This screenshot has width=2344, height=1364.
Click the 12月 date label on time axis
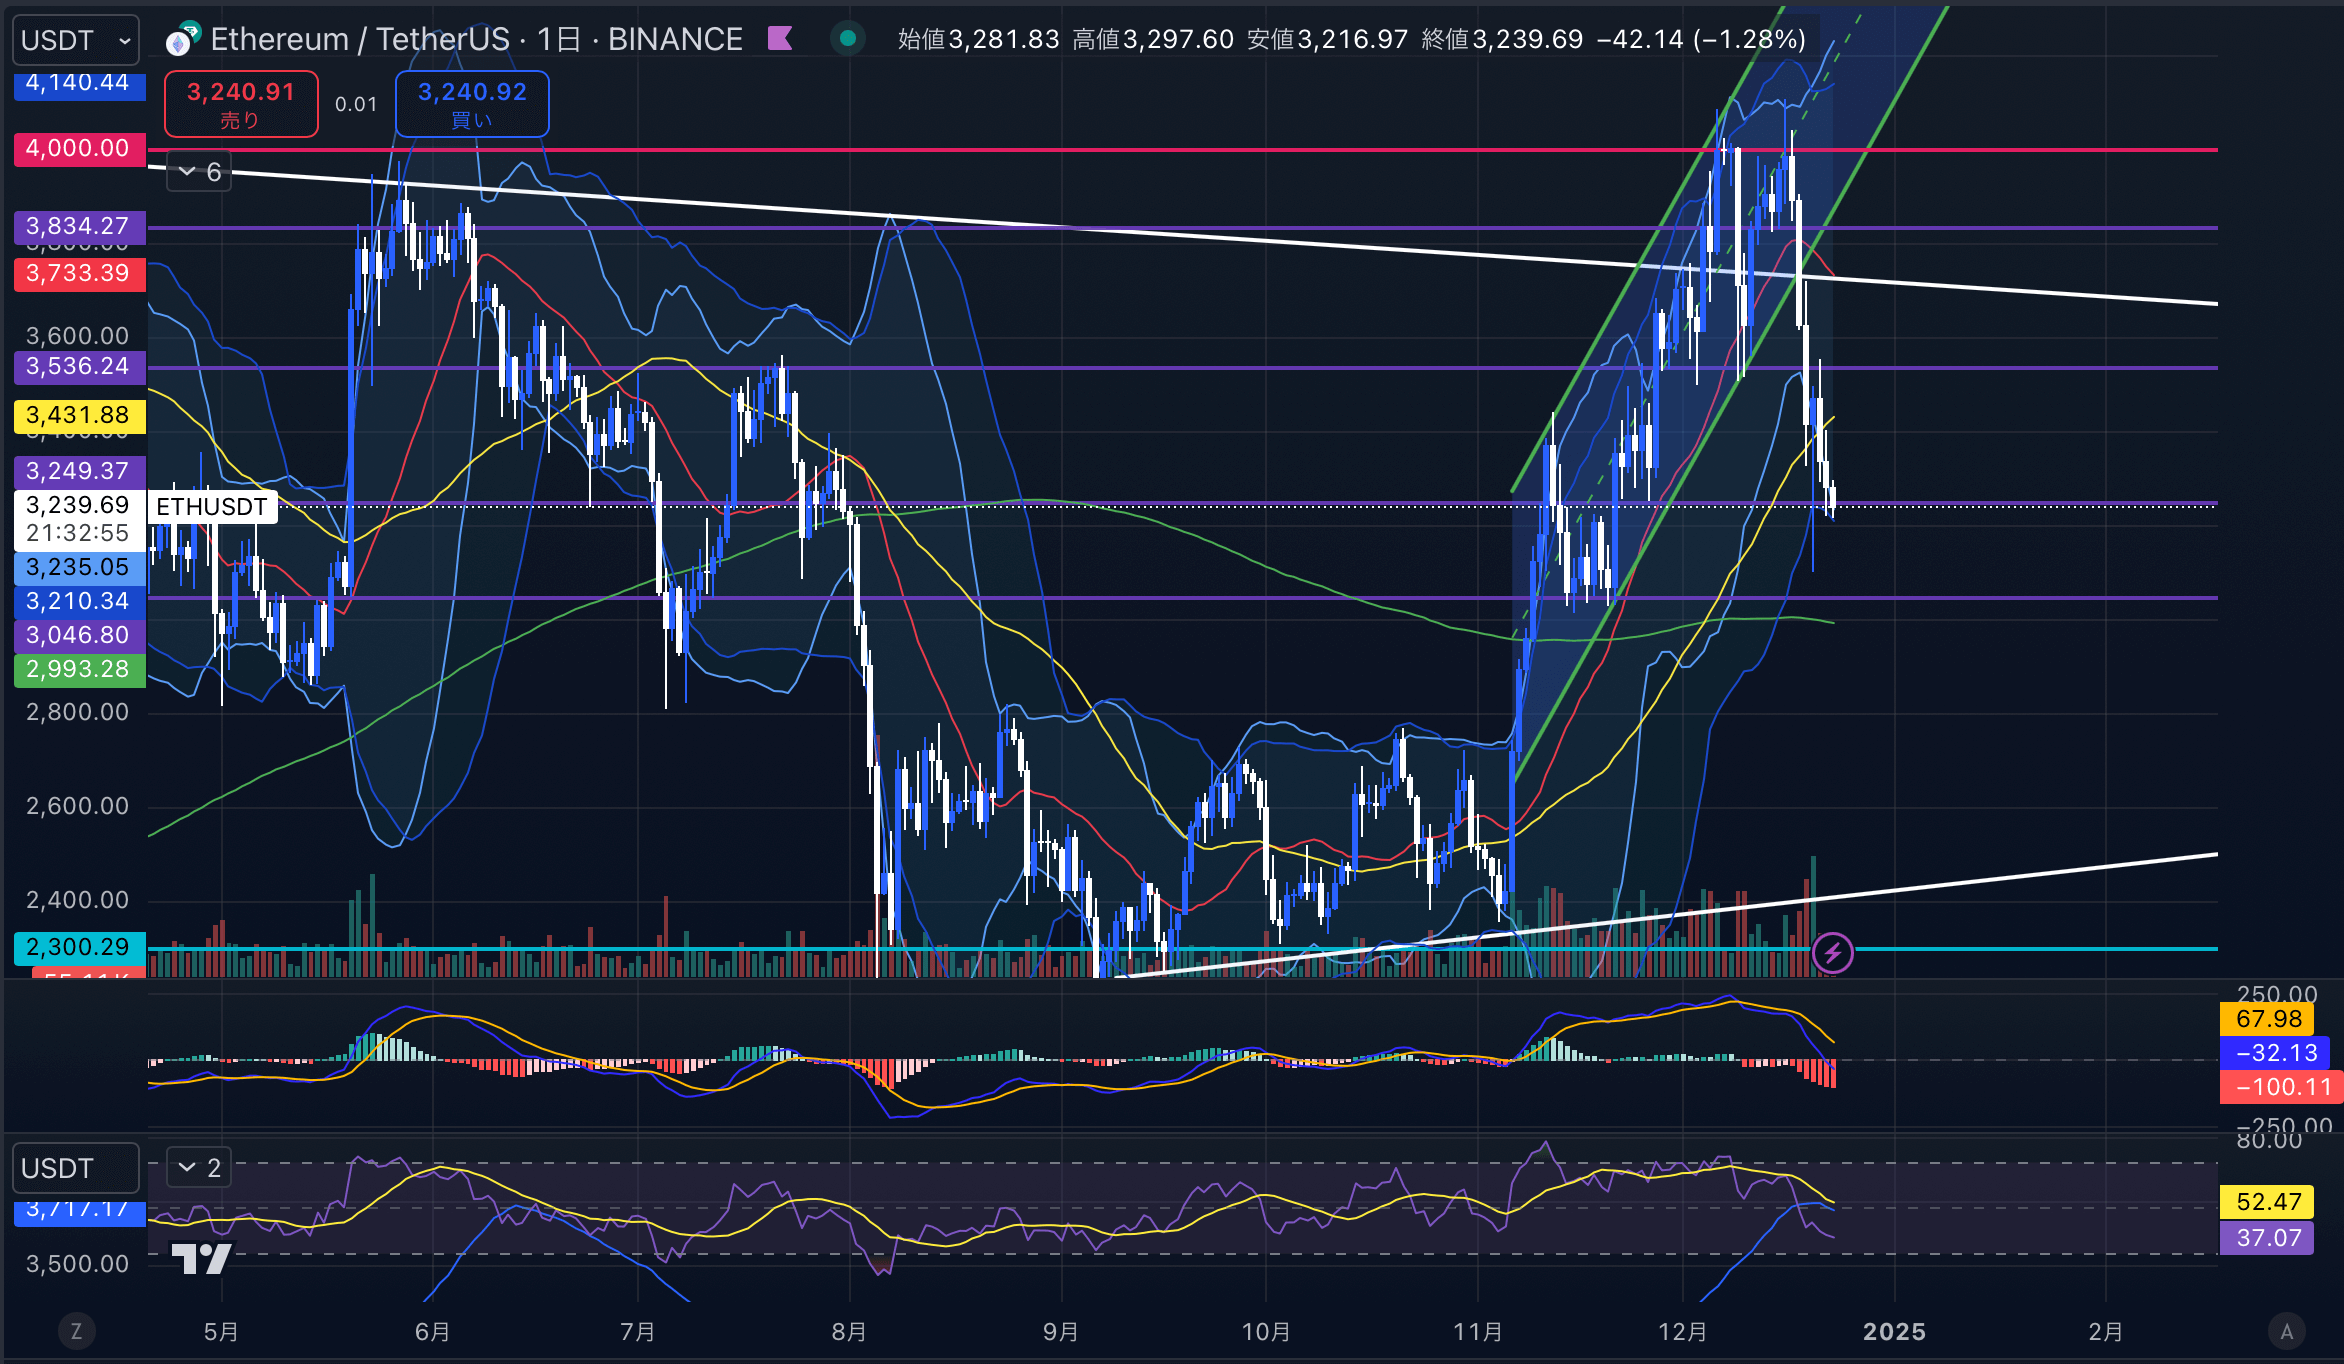pyautogui.click(x=1683, y=1332)
